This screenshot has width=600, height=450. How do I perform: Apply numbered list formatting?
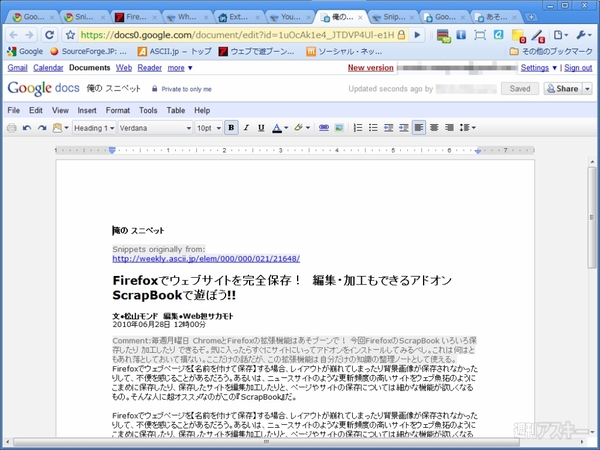coord(358,128)
